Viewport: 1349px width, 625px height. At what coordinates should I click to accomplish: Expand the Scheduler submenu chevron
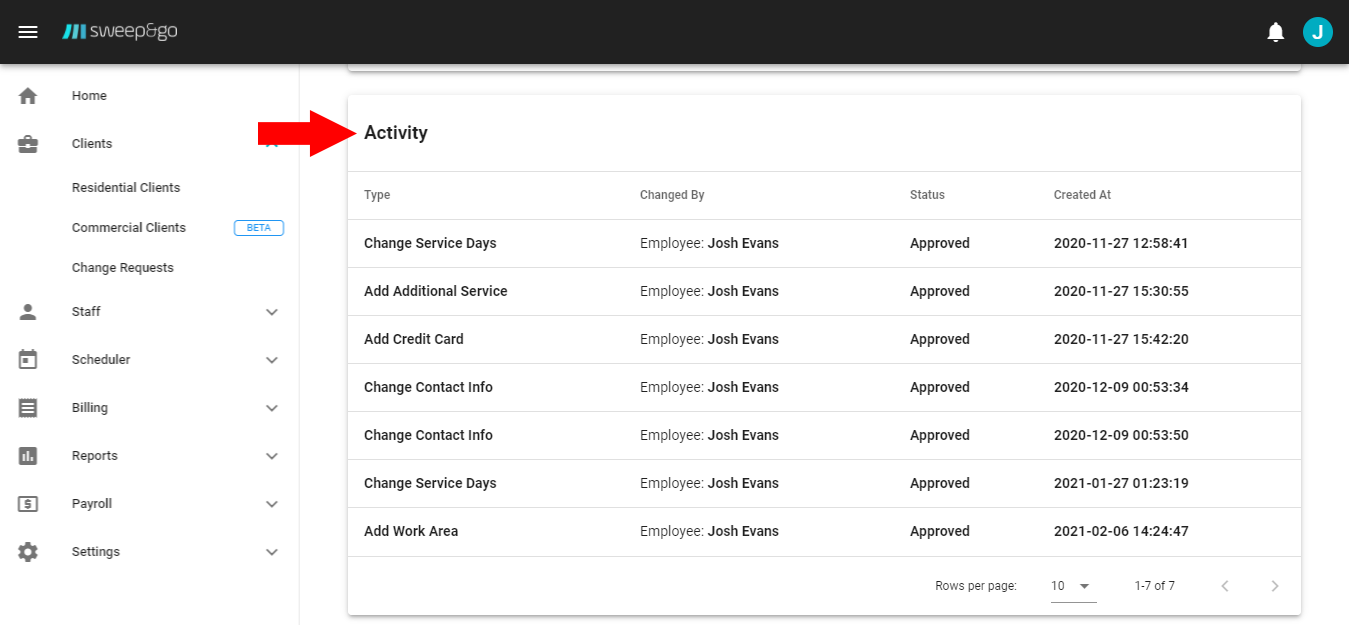[x=271, y=360]
